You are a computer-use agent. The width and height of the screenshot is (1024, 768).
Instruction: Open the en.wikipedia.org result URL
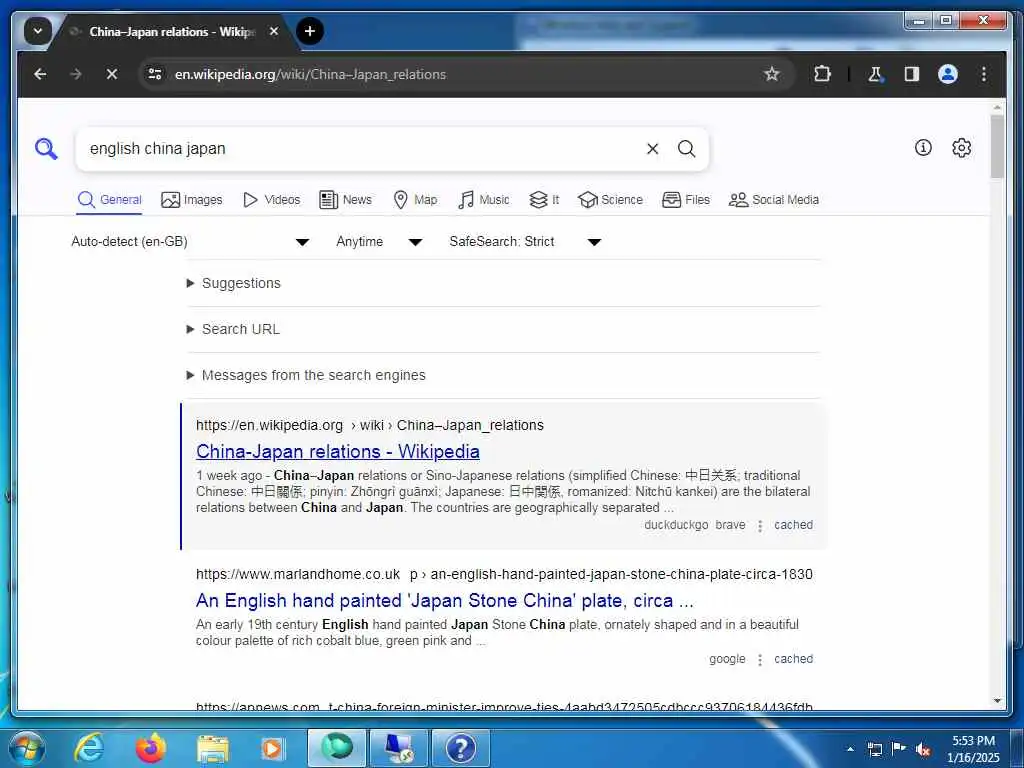pos(370,426)
